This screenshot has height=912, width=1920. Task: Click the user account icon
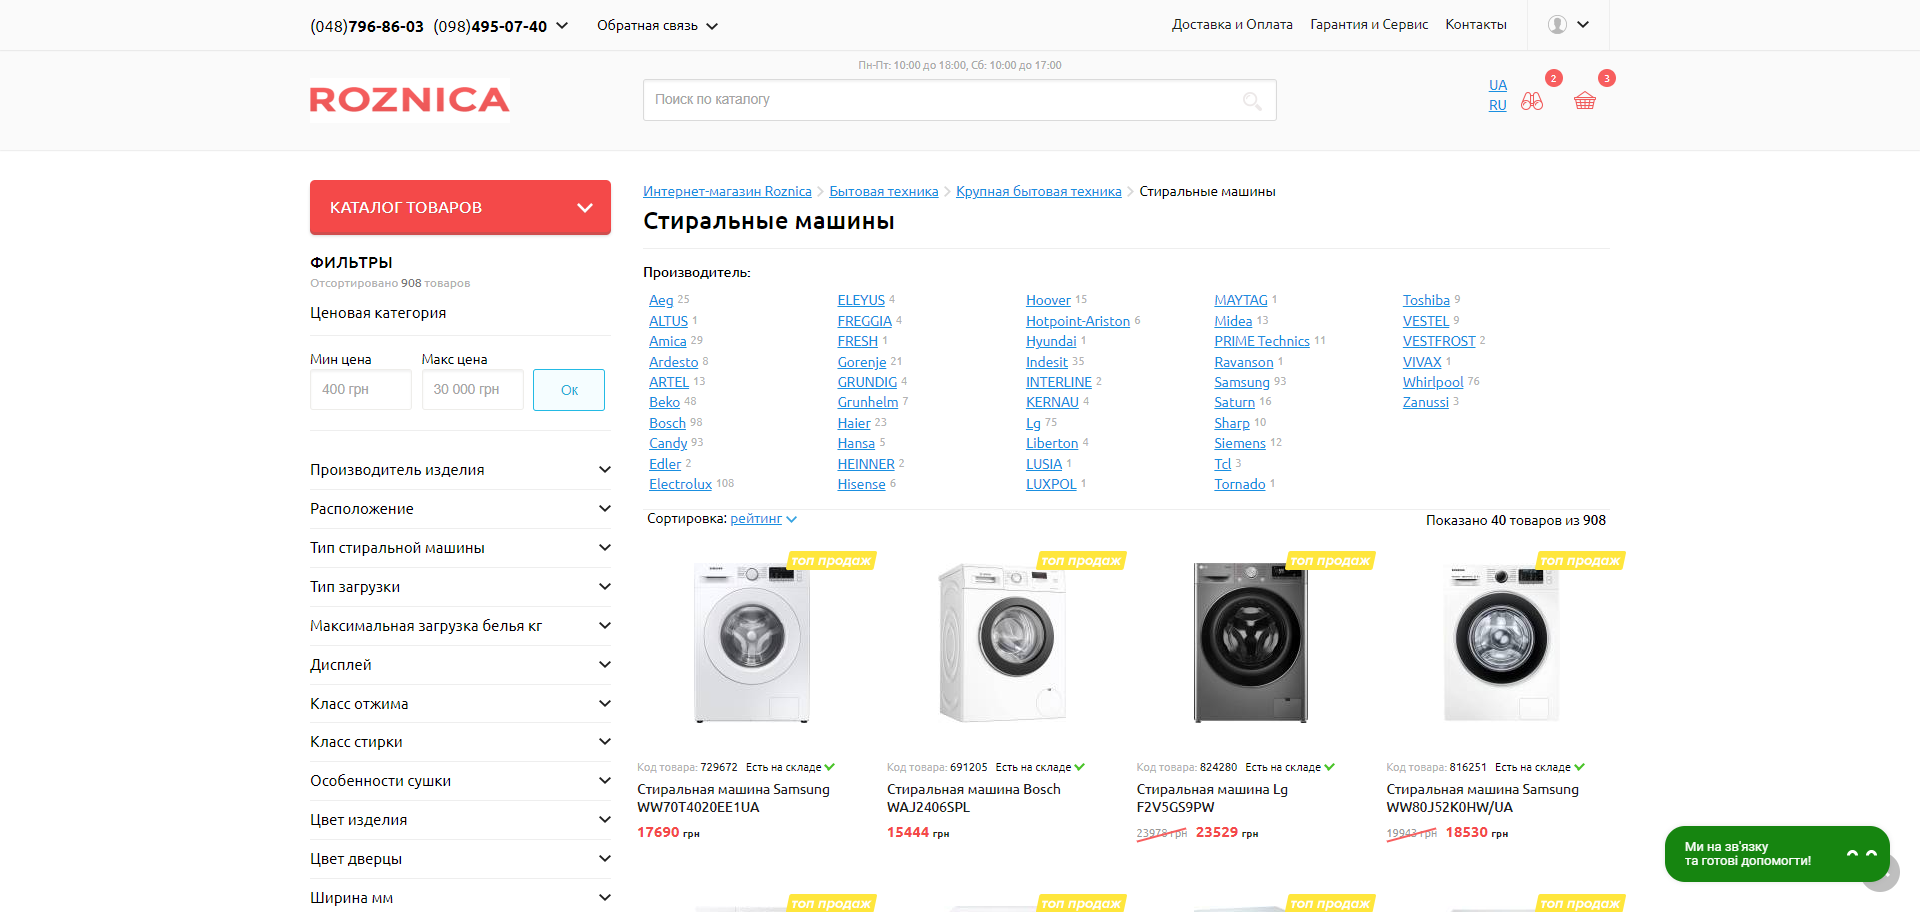coord(1557,25)
